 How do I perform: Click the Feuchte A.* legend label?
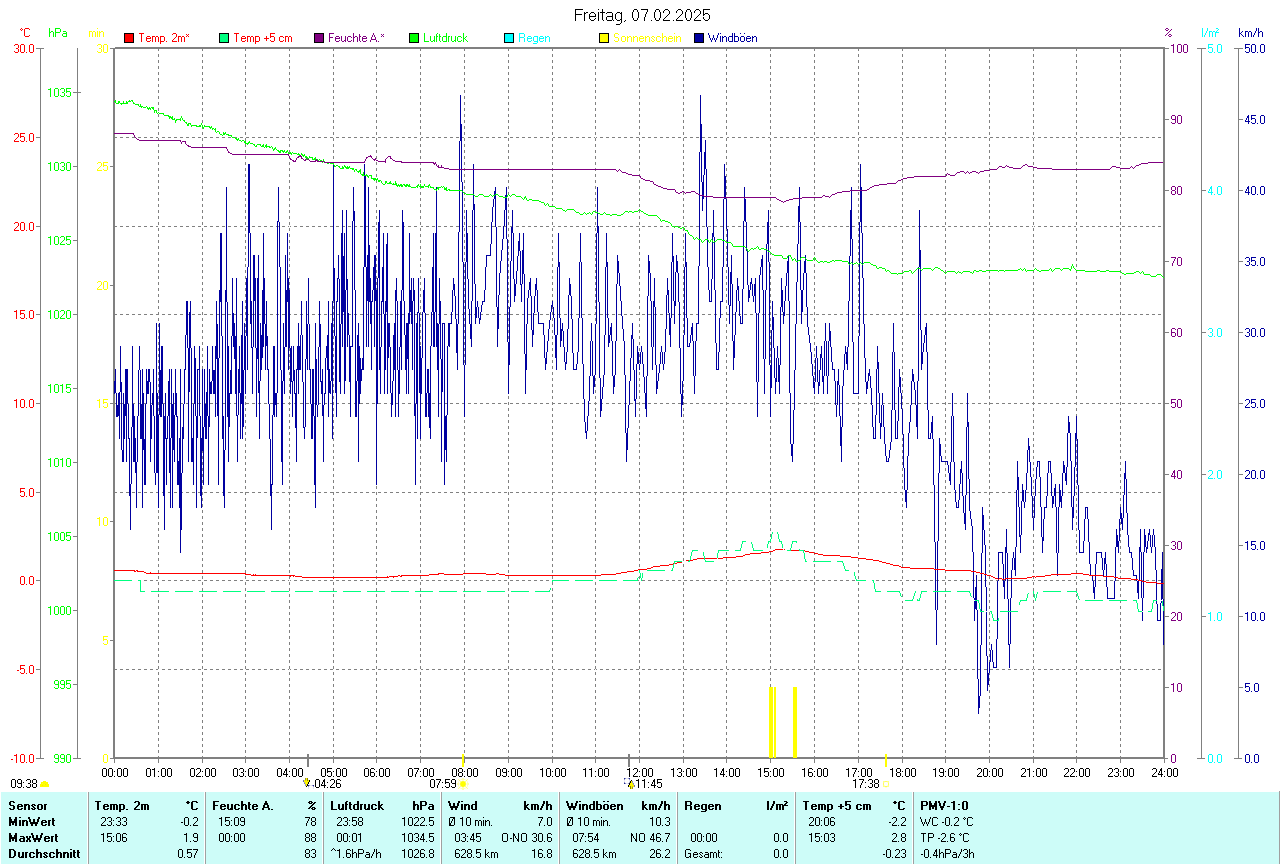(356, 38)
